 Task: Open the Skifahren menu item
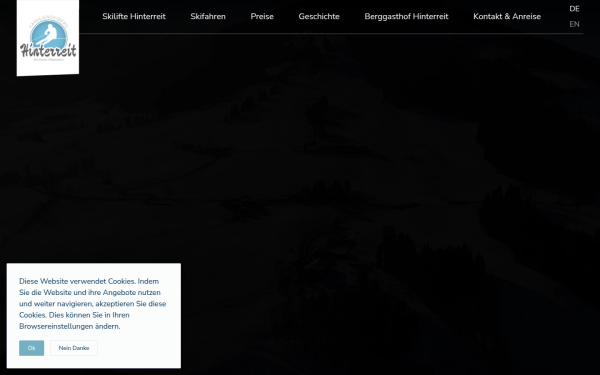[208, 16]
